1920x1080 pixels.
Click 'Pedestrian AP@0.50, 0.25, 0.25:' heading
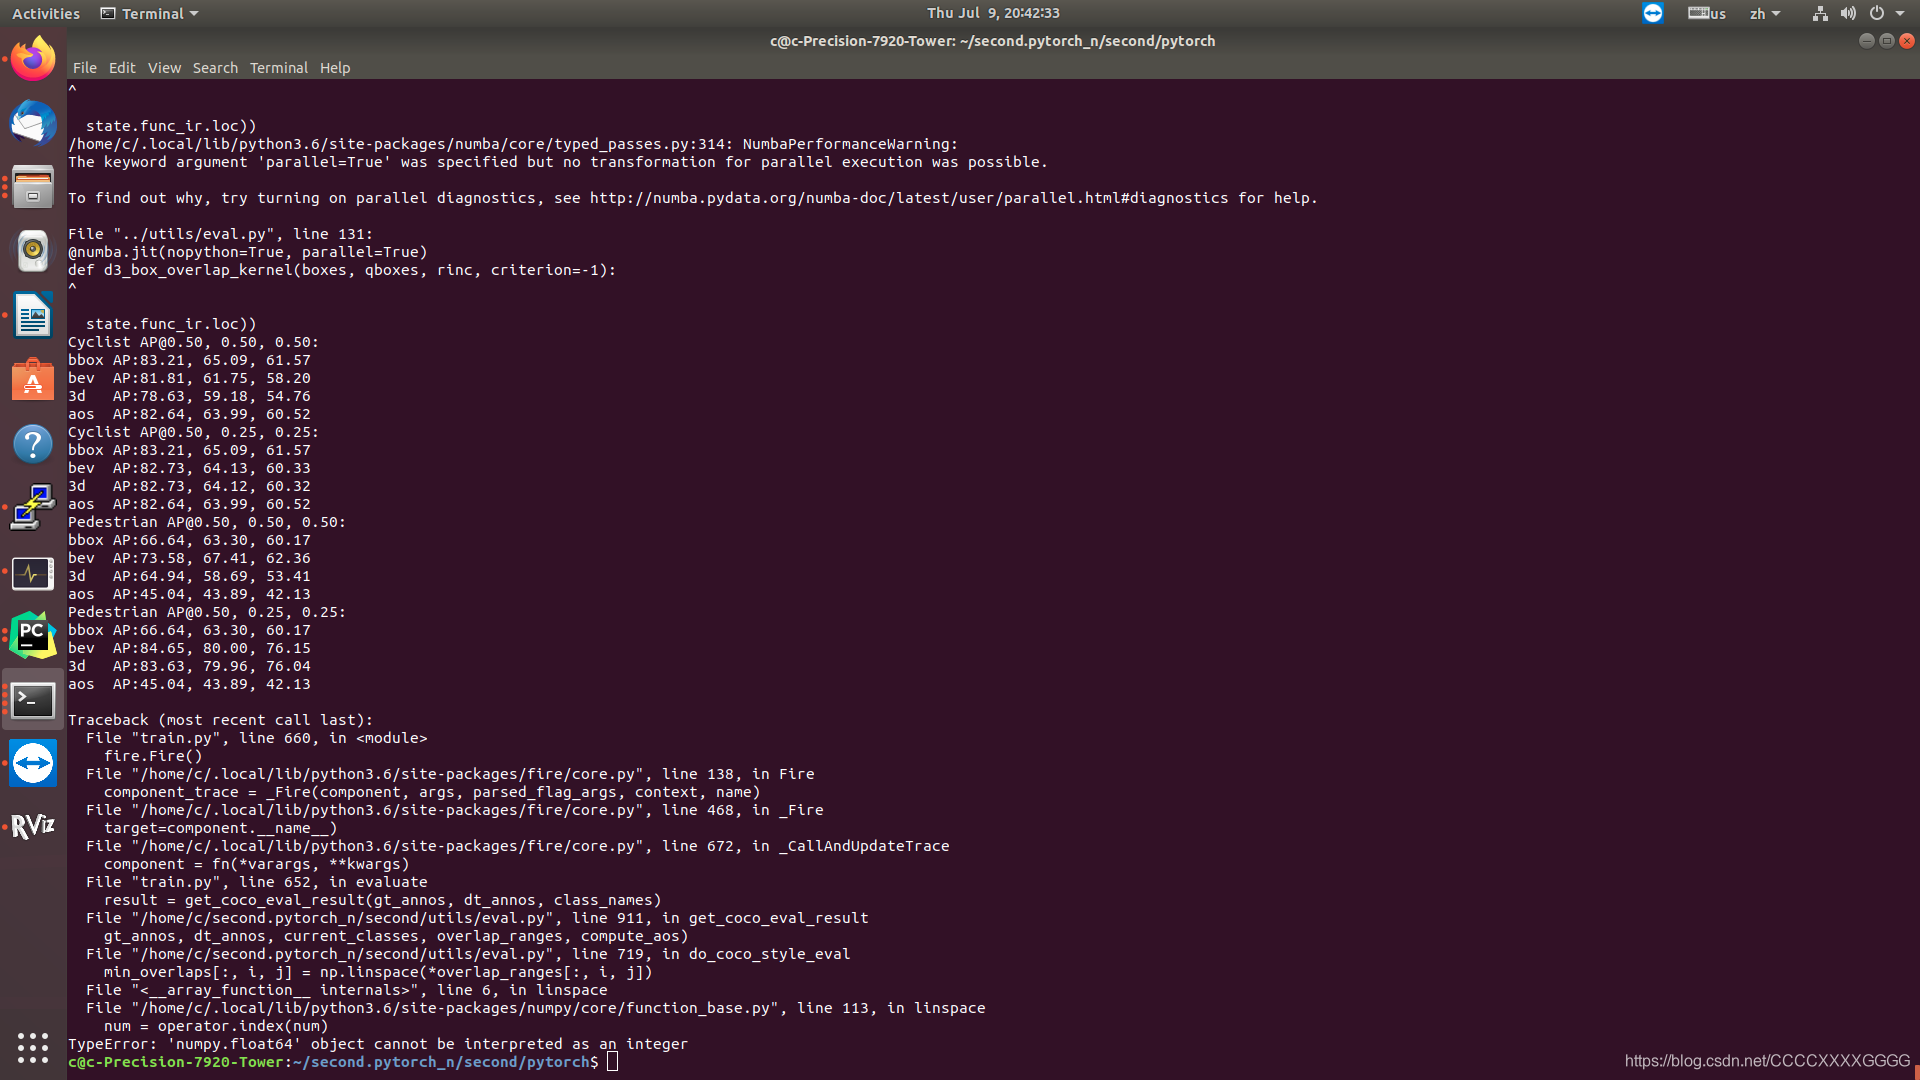[207, 612]
